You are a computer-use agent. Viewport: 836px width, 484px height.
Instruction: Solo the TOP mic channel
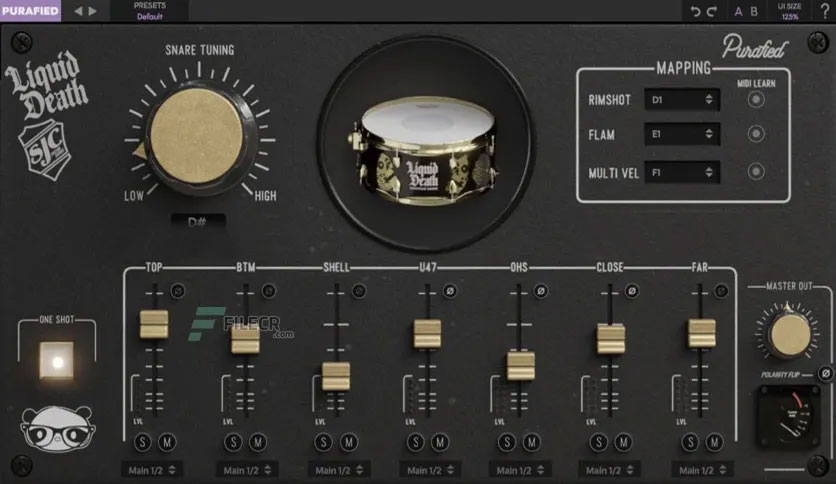coord(142,442)
